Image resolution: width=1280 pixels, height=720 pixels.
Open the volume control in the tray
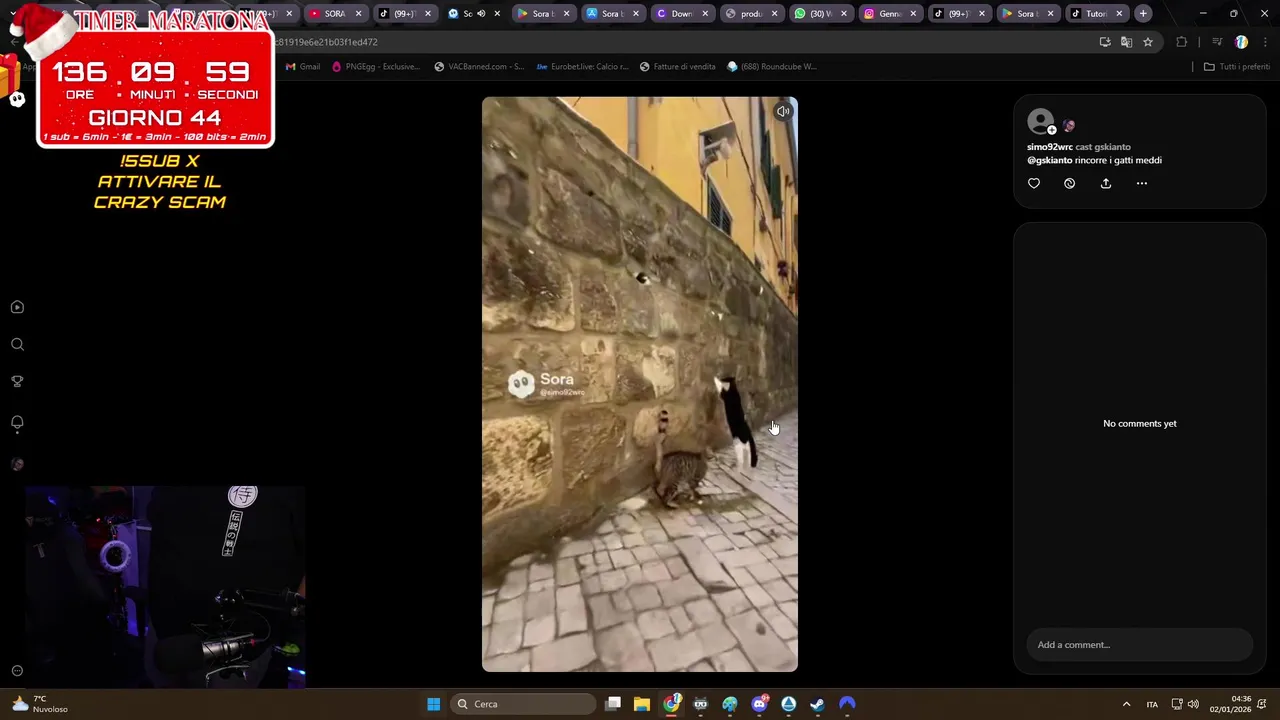click(x=1193, y=704)
